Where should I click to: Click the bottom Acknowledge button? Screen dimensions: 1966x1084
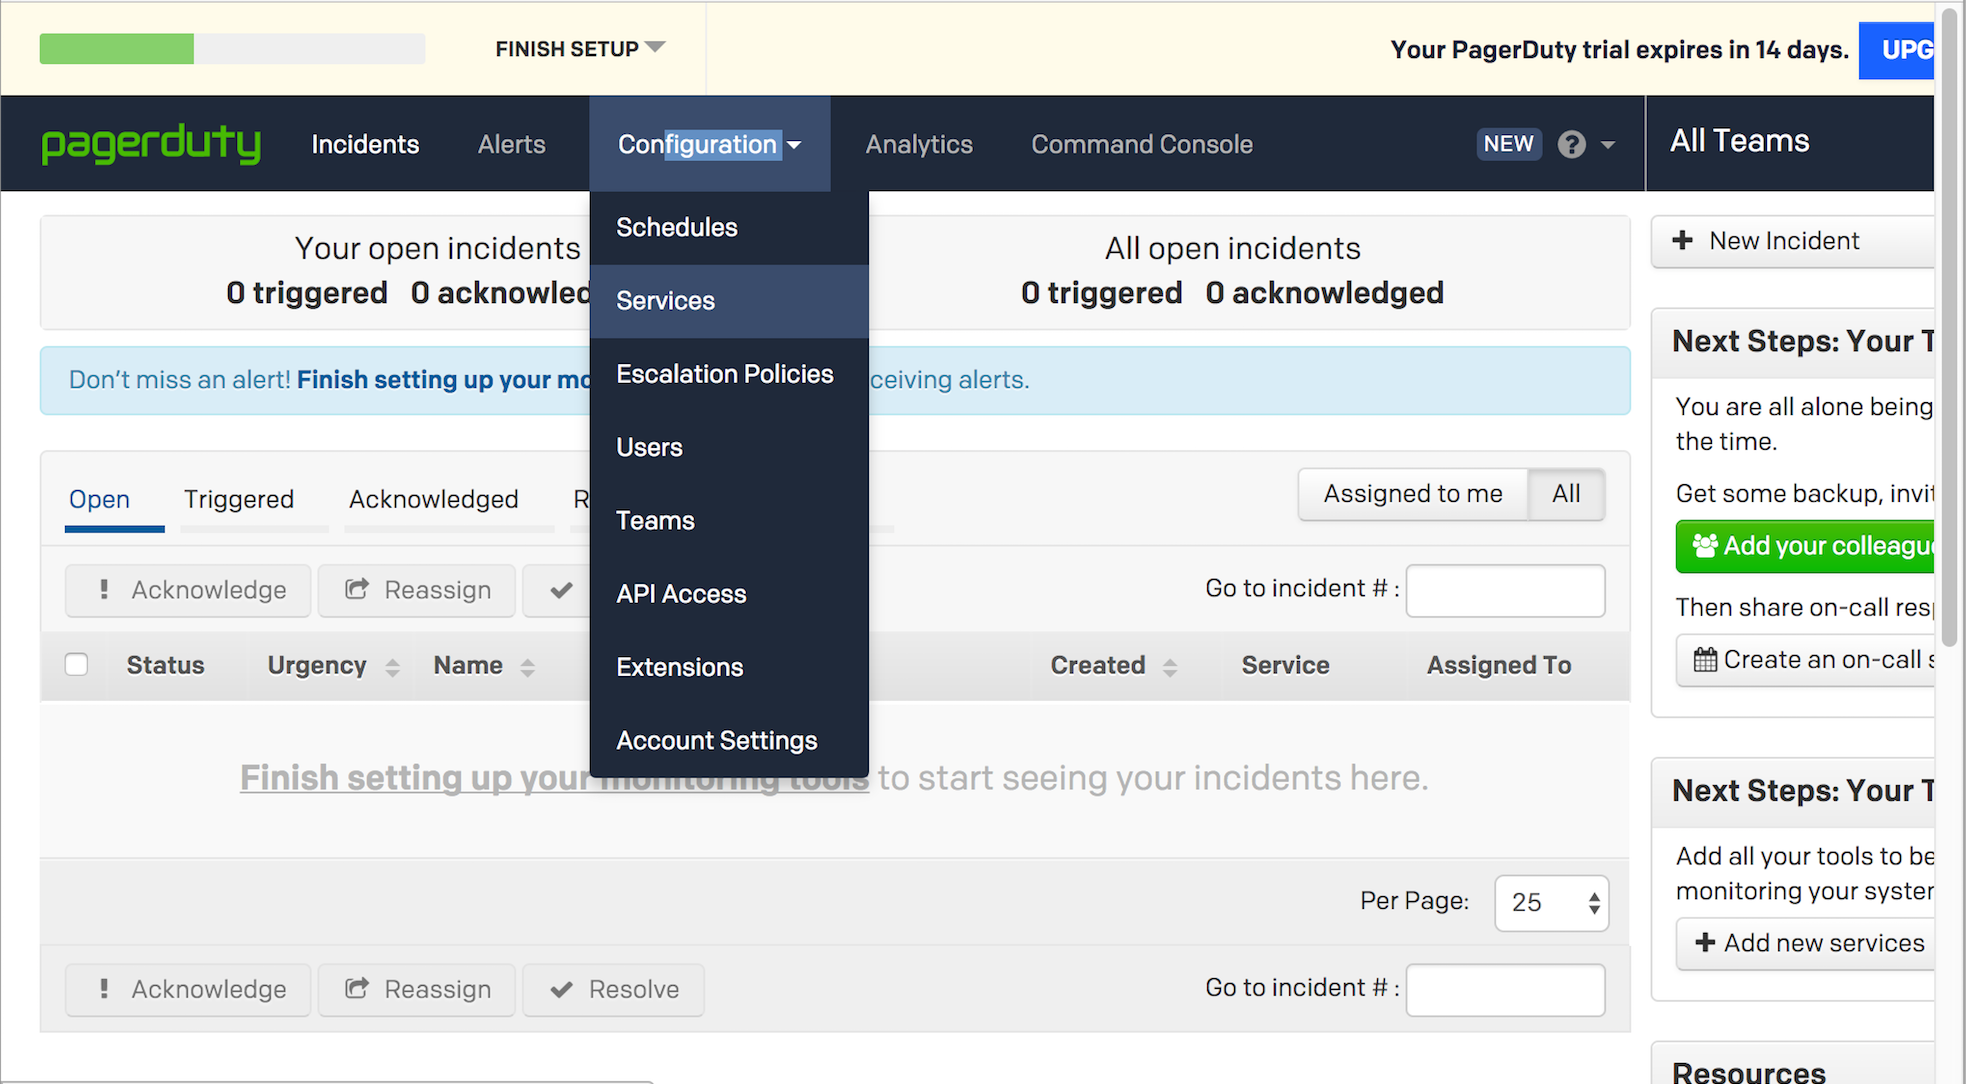coord(188,989)
